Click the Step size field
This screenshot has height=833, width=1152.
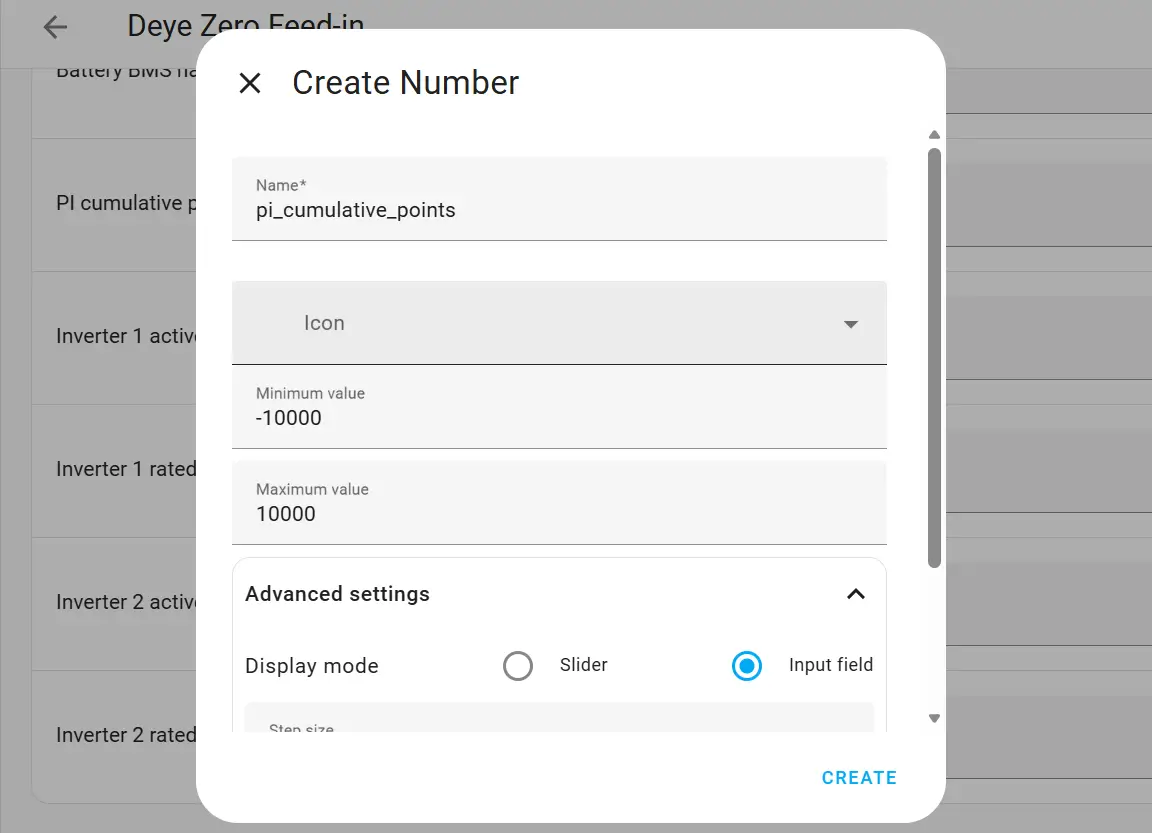tap(559, 722)
